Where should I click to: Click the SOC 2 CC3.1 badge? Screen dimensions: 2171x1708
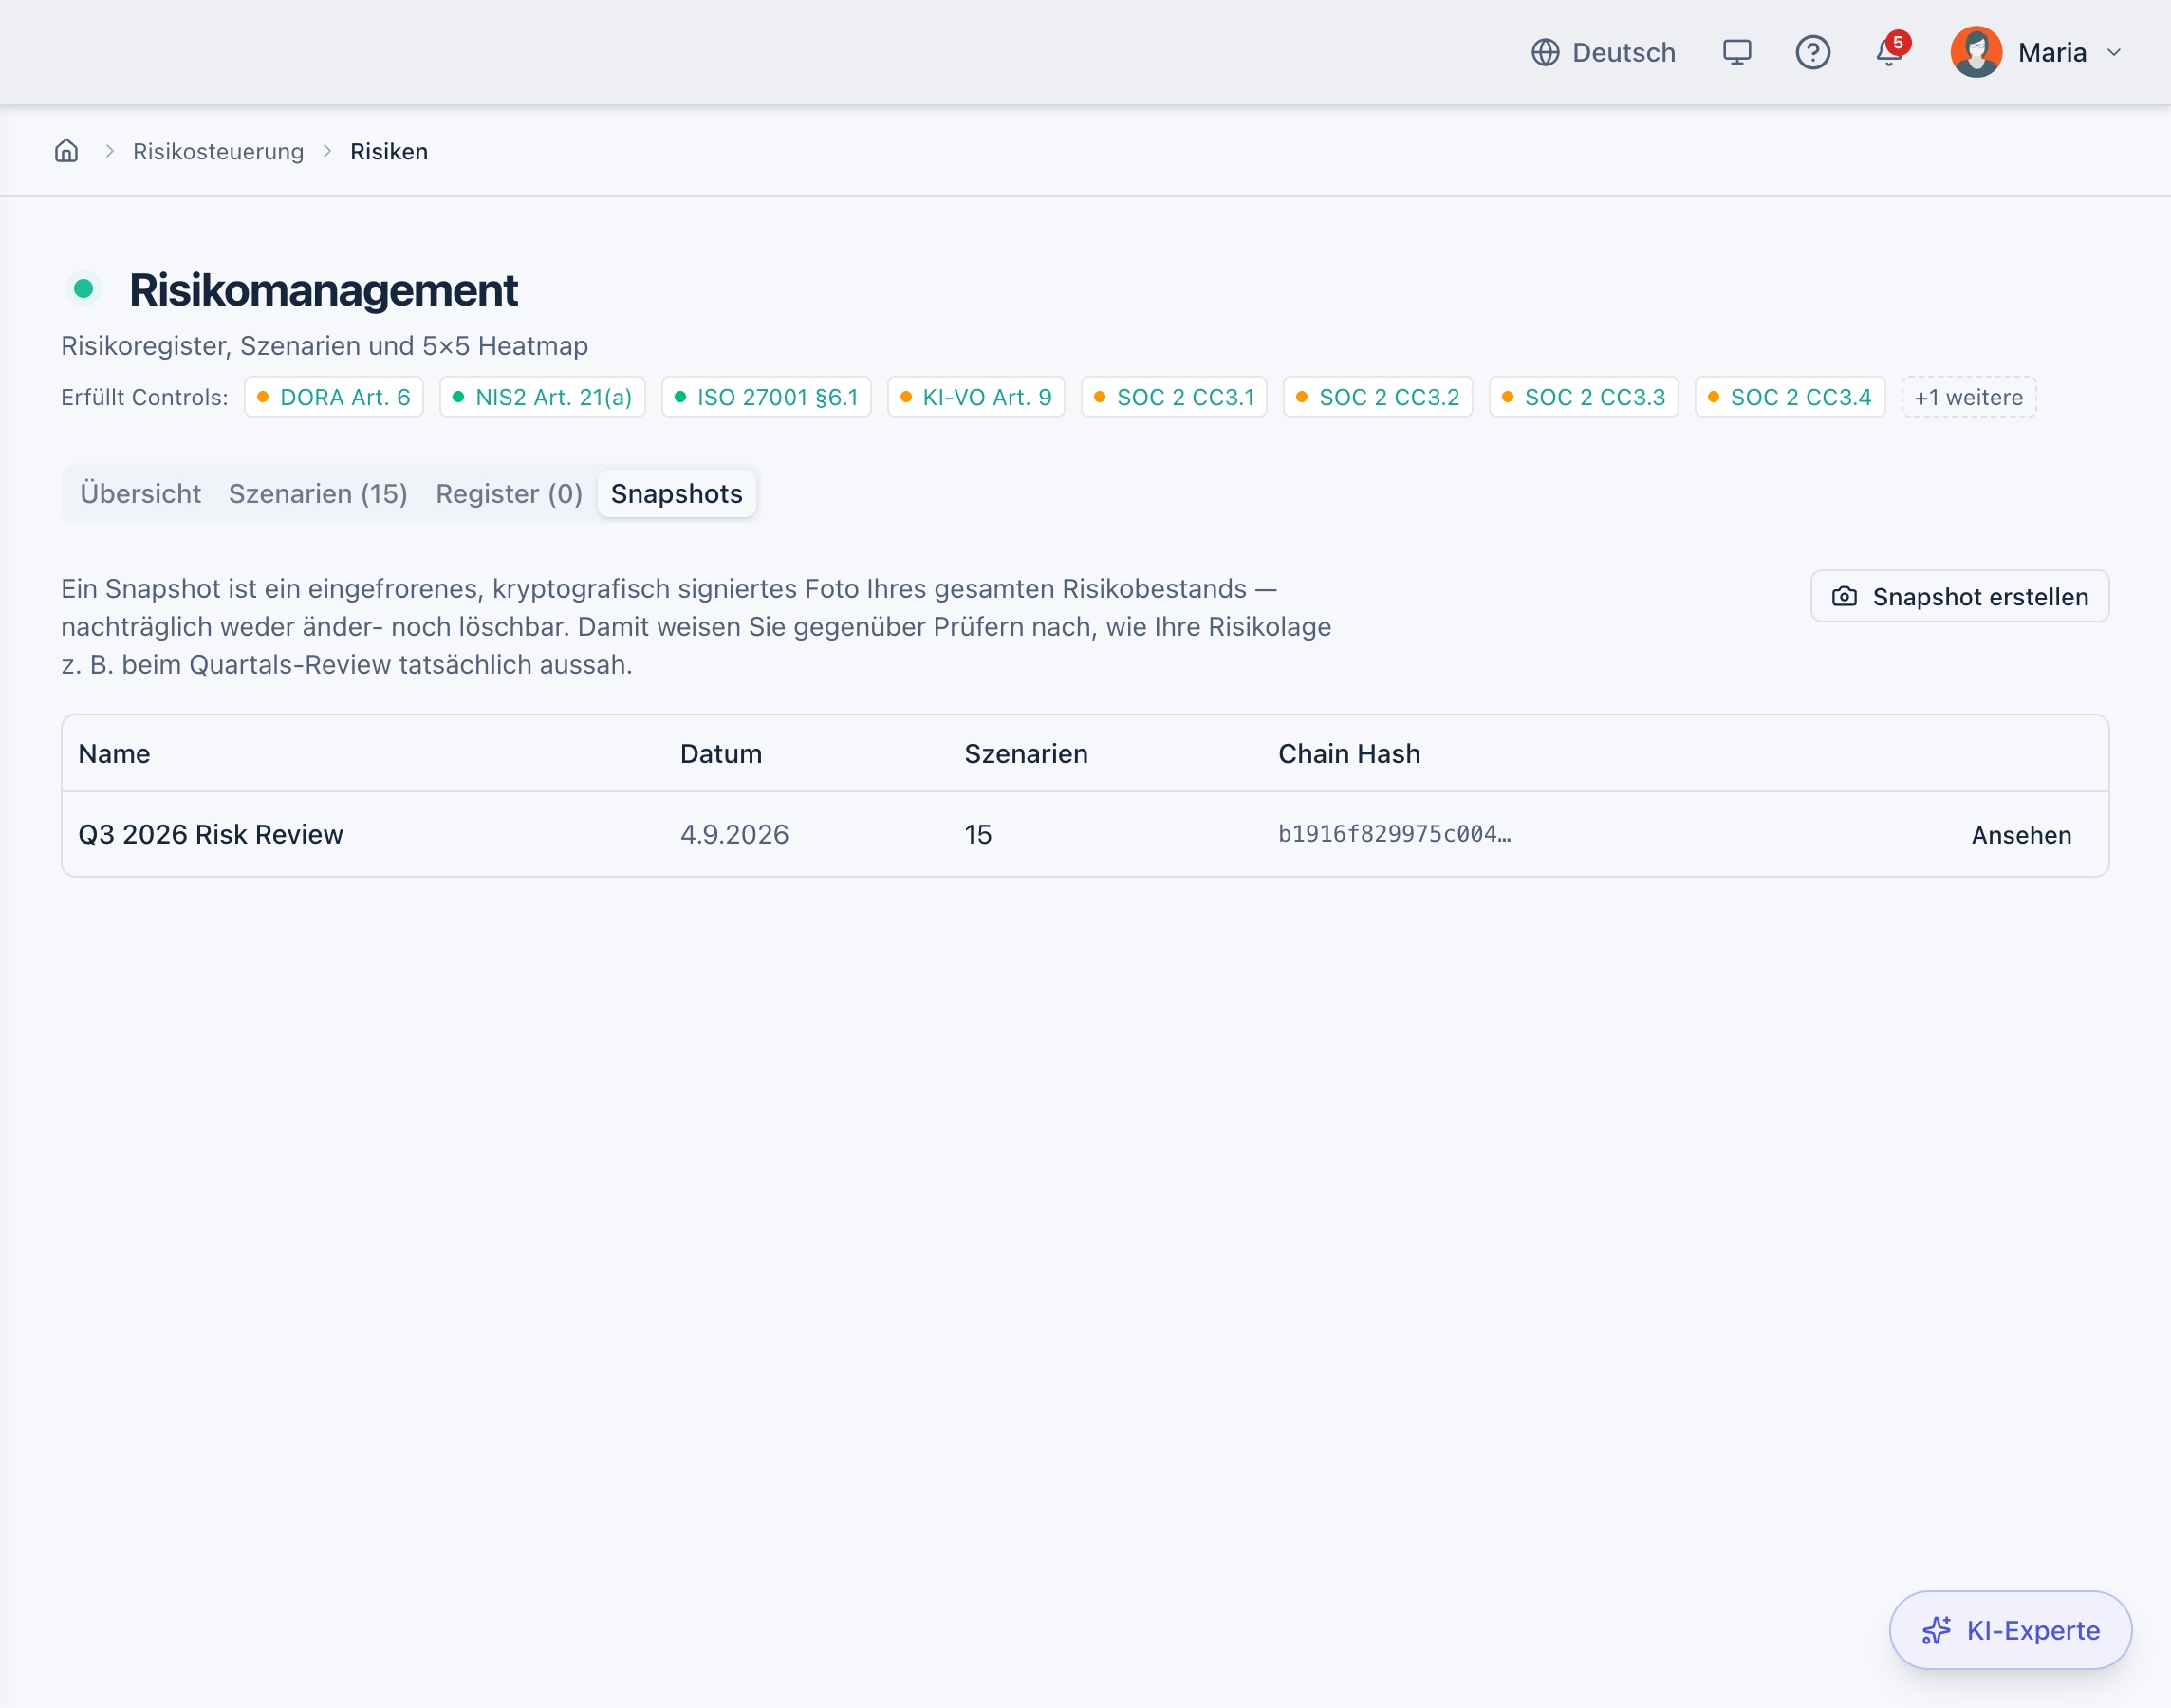[1174, 397]
